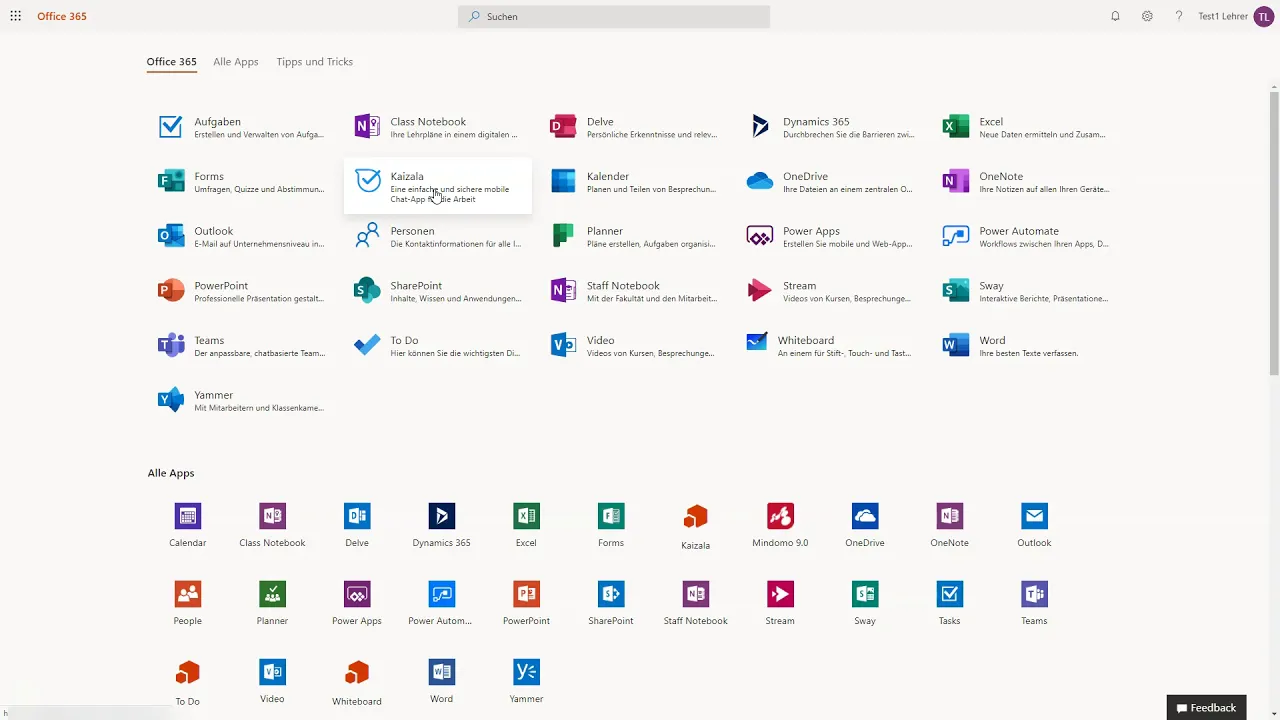Open Yammer tile with Mit Mitarbeitern description
Image resolution: width=1280 pixels, height=720 pixels.
coord(241,401)
